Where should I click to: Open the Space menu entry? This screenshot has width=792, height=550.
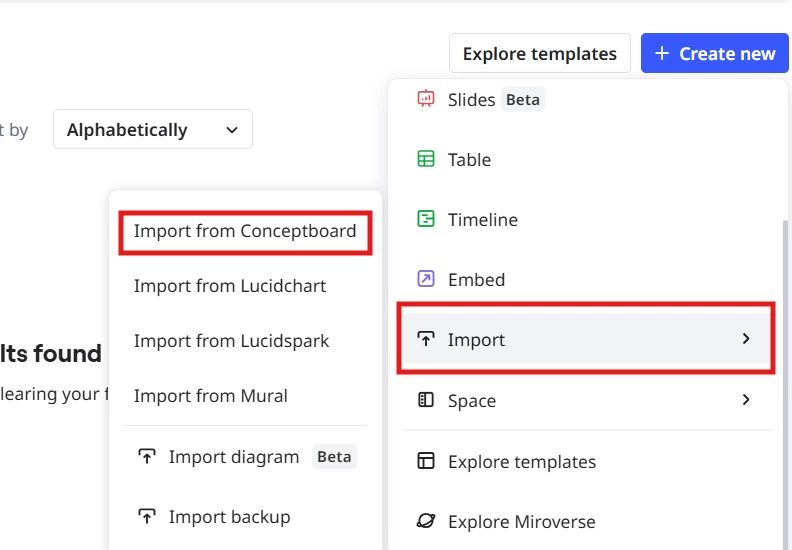[586, 400]
